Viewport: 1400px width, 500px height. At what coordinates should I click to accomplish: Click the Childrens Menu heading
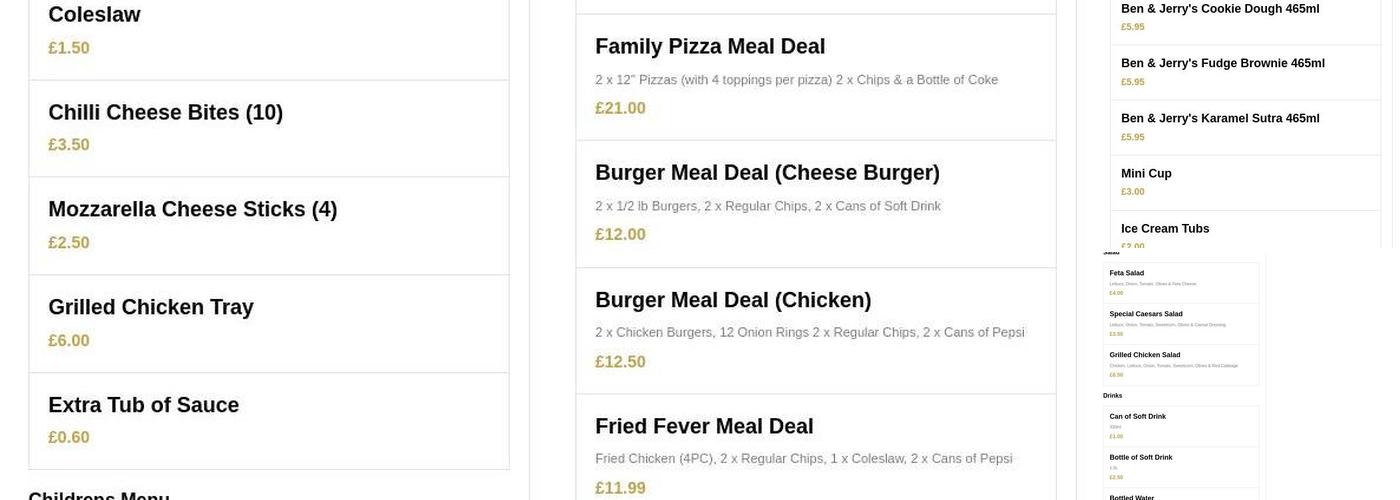(99, 495)
